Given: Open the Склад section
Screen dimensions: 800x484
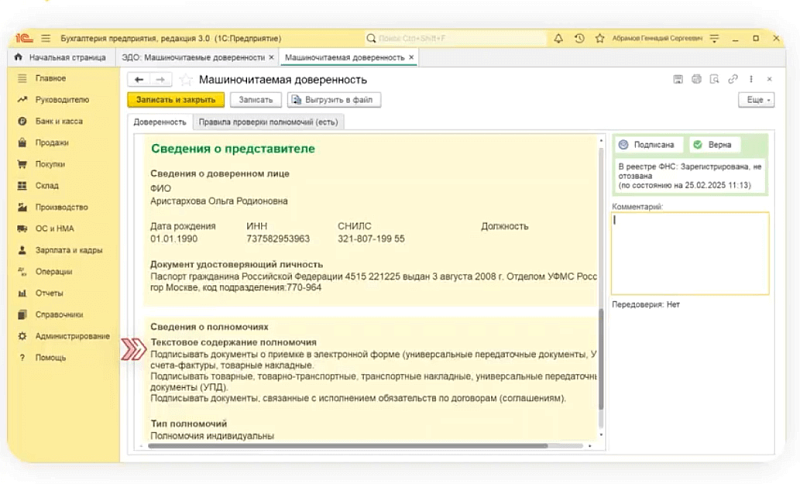Looking at the screenshot, I should [47, 185].
